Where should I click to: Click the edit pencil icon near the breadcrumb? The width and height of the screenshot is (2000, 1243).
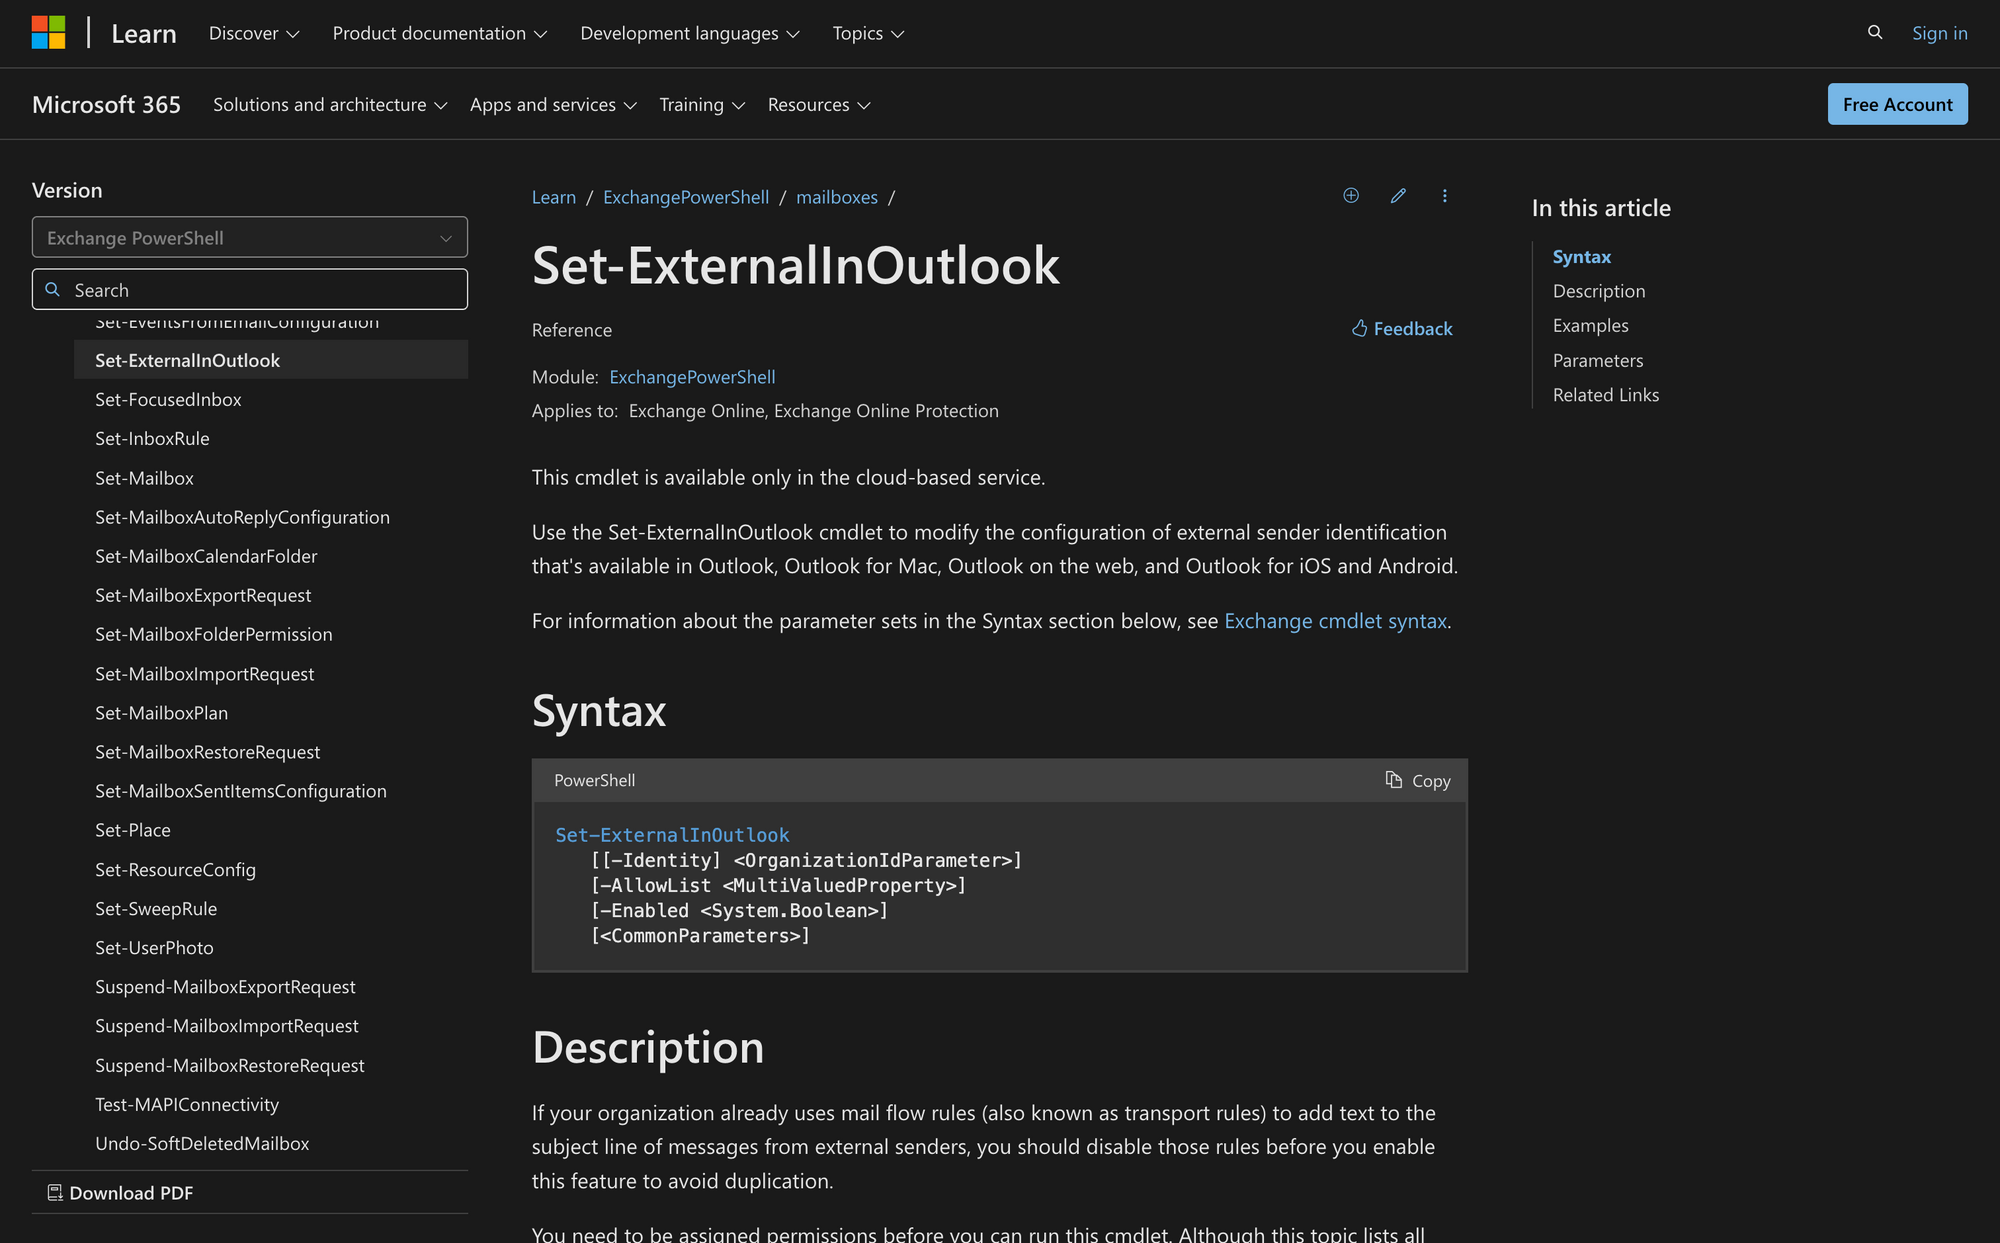point(1398,196)
